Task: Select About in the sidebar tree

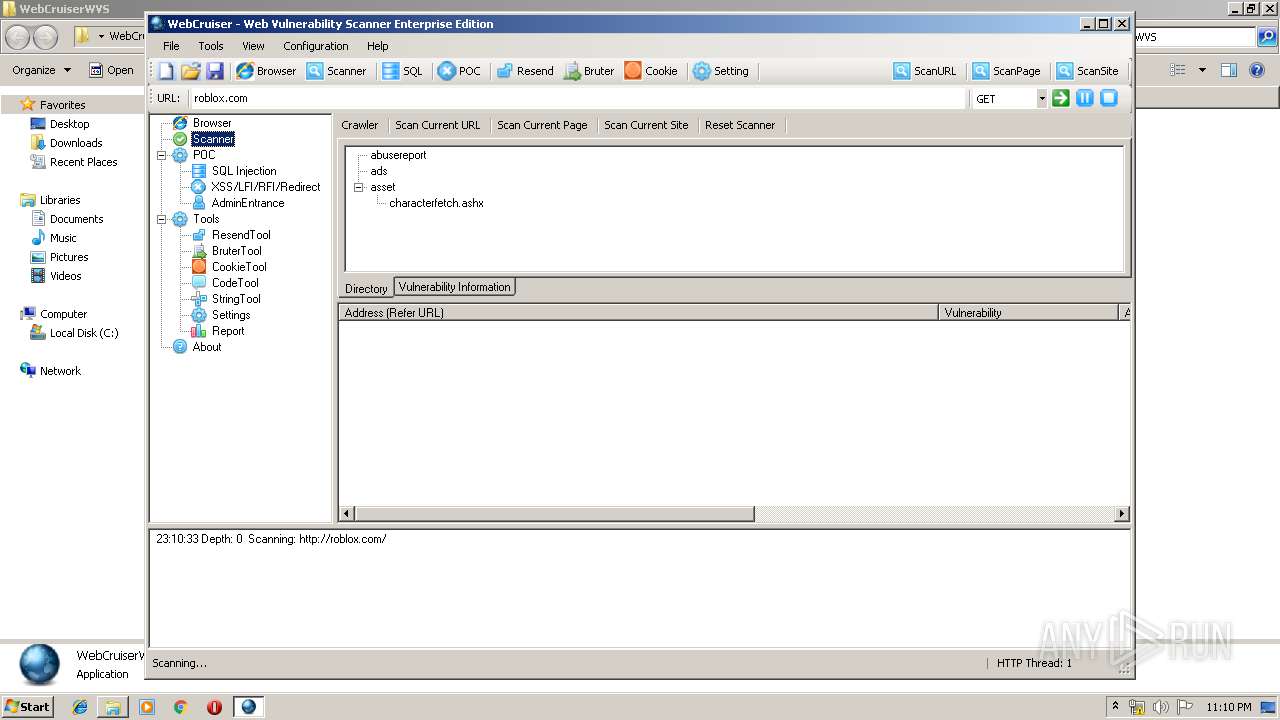Action: [x=207, y=347]
